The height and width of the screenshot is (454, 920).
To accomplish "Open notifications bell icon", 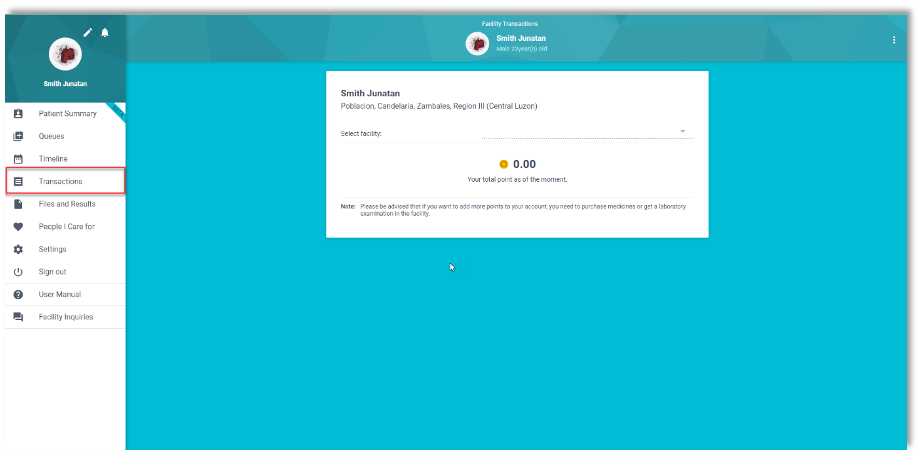I will tap(105, 32).
